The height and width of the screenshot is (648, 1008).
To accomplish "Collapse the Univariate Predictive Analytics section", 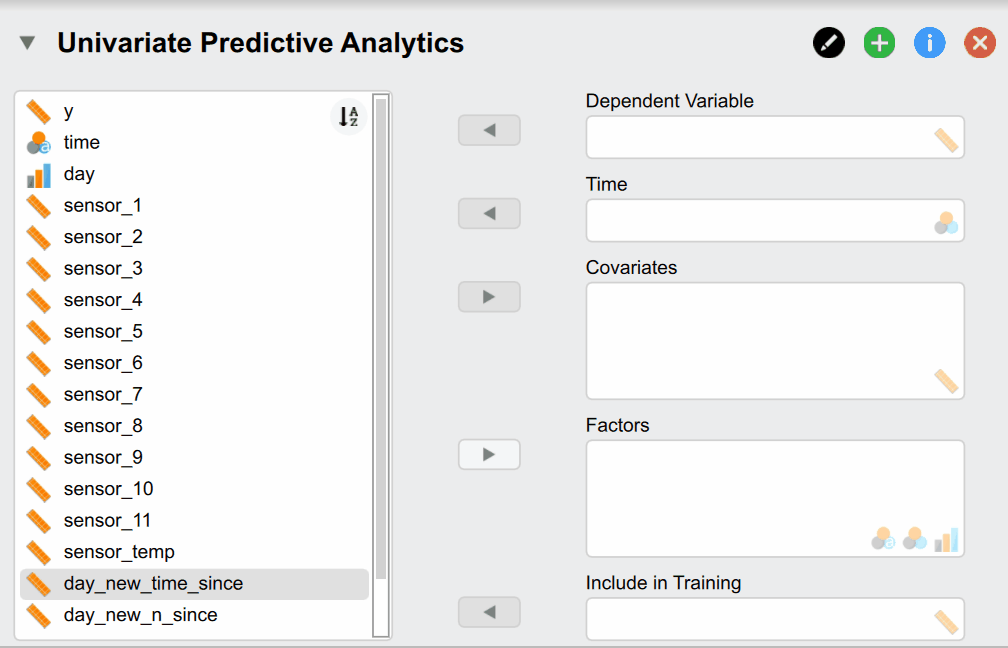I will pyautogui.click(x=27, y=43).
